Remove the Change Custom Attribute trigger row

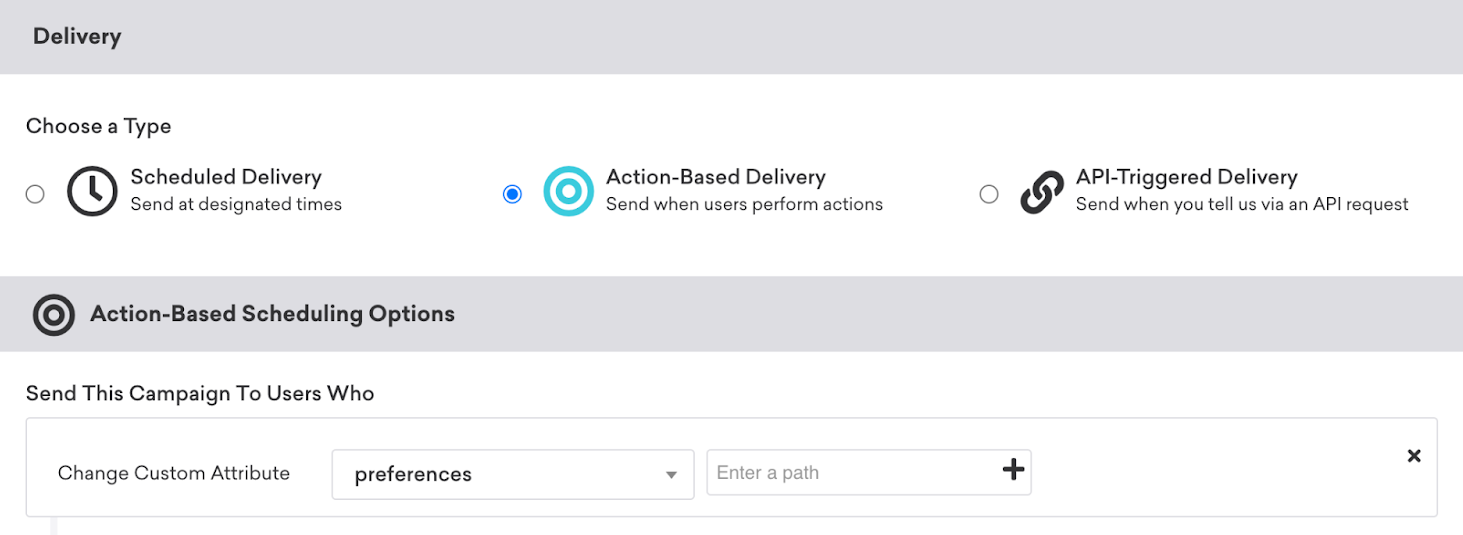tap(1414, 456)
